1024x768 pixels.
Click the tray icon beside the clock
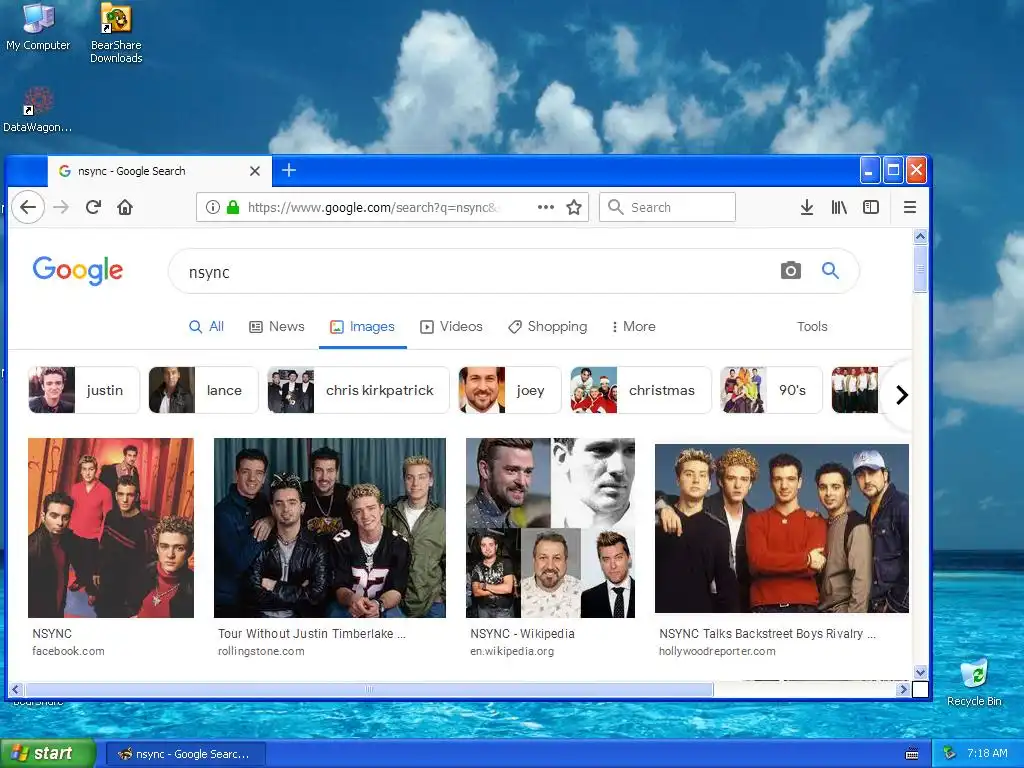coord(949,753)
